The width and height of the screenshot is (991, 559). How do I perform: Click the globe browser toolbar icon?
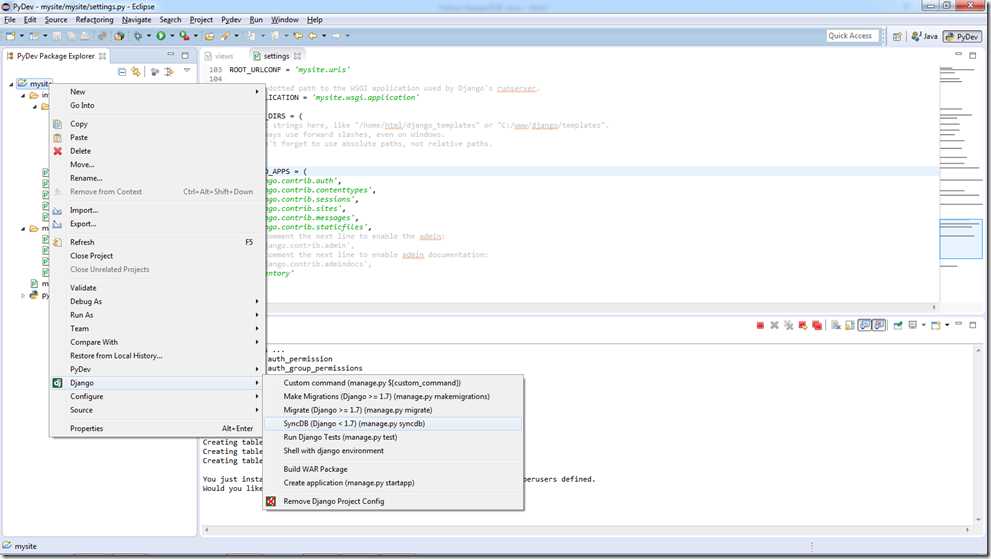tap(119, 36)
